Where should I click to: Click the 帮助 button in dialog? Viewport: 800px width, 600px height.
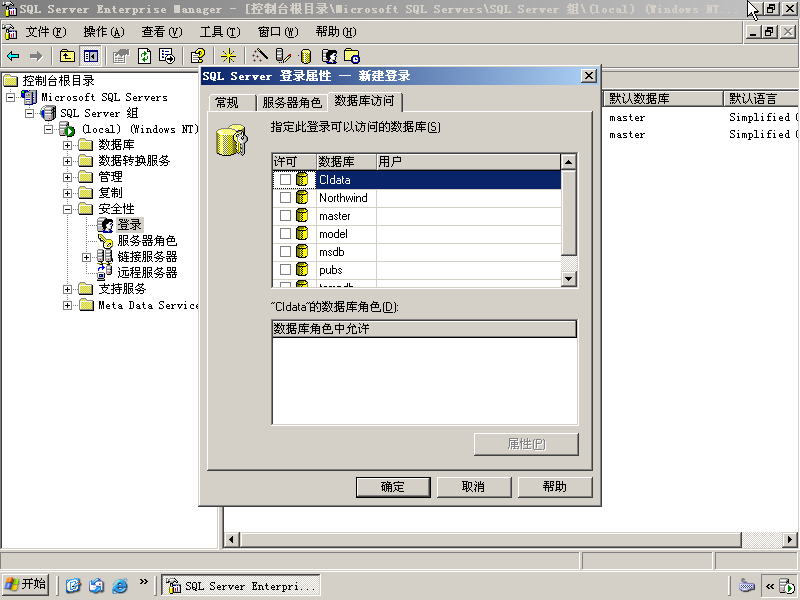click(555, 487)
